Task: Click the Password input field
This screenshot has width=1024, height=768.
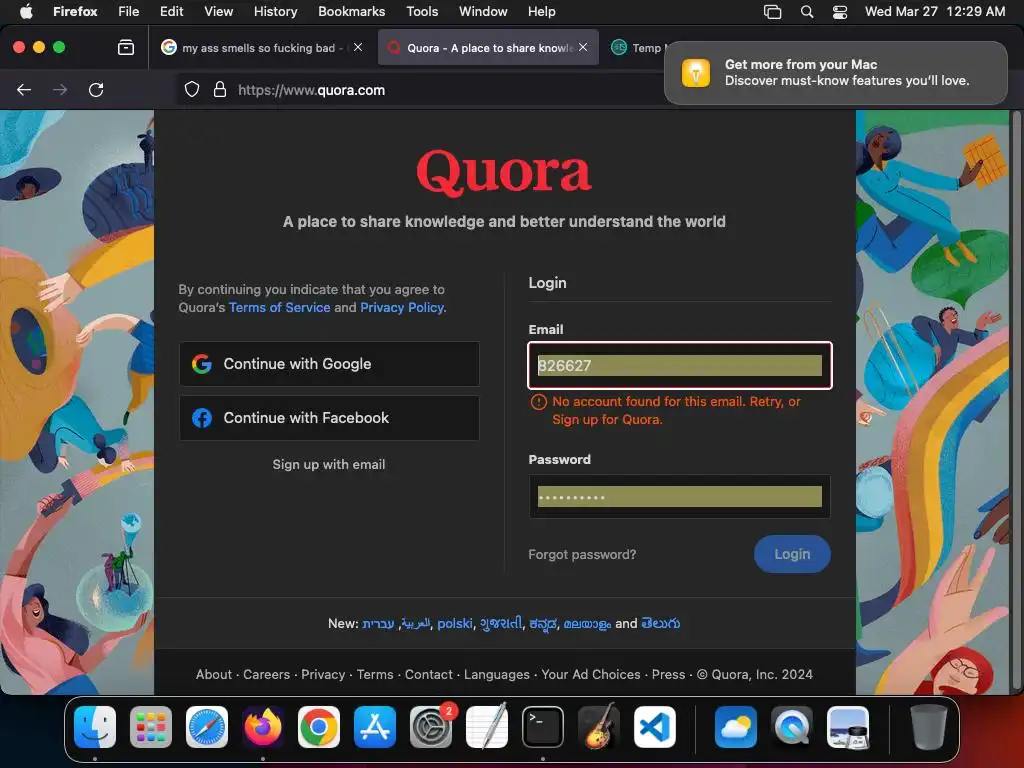Action: tap(679, 496)
